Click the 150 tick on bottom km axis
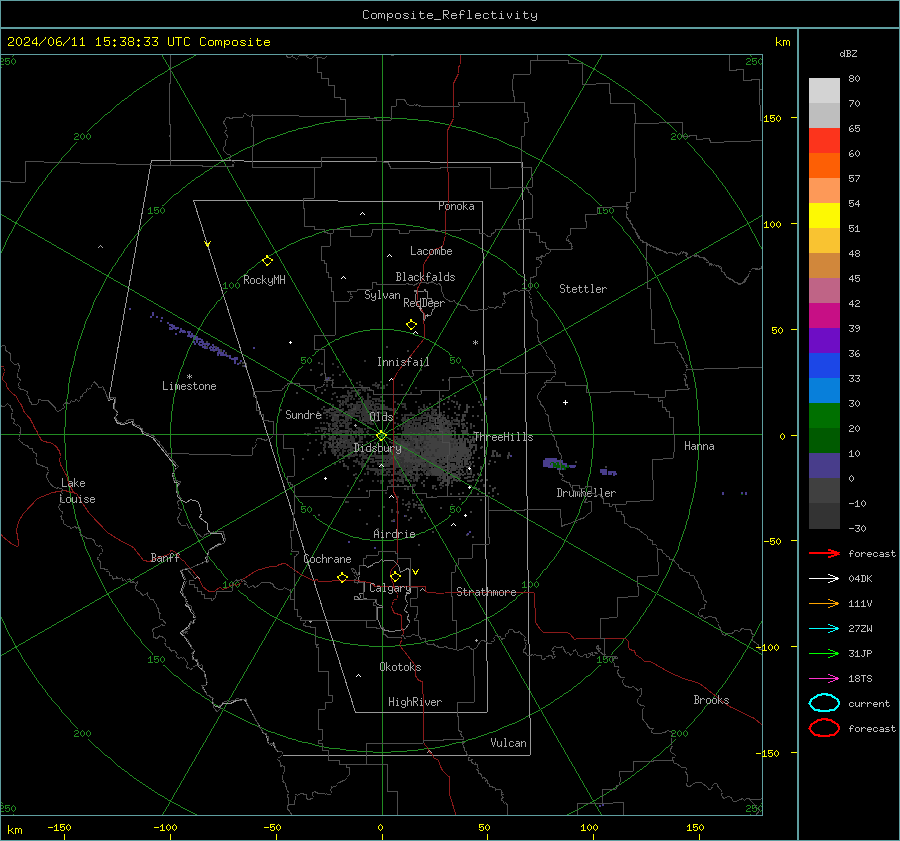This screenshot has width=900, height=841. pos(695,827)
